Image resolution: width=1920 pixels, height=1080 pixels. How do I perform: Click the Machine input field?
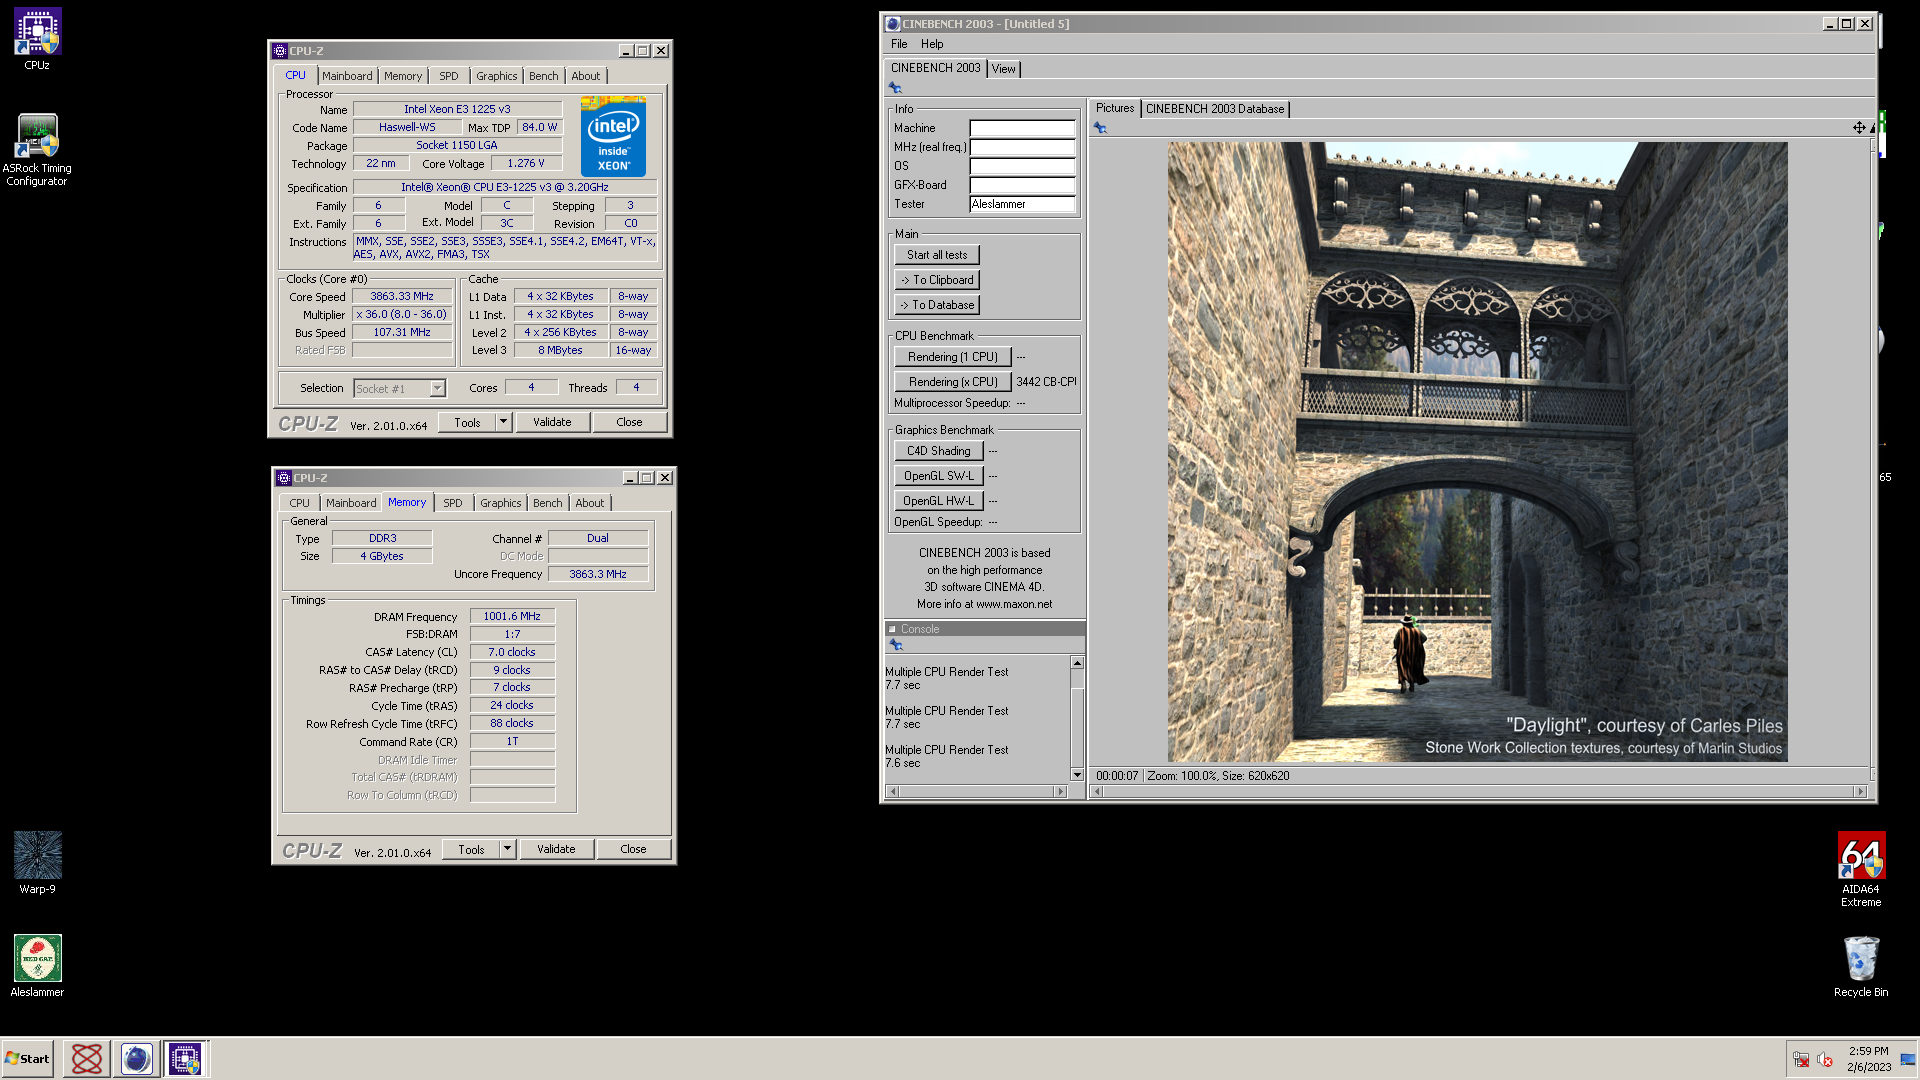1022,128
